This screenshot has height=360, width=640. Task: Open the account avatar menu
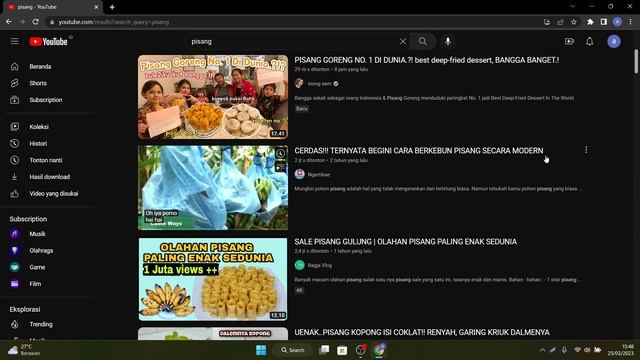(x=614, y=41)
